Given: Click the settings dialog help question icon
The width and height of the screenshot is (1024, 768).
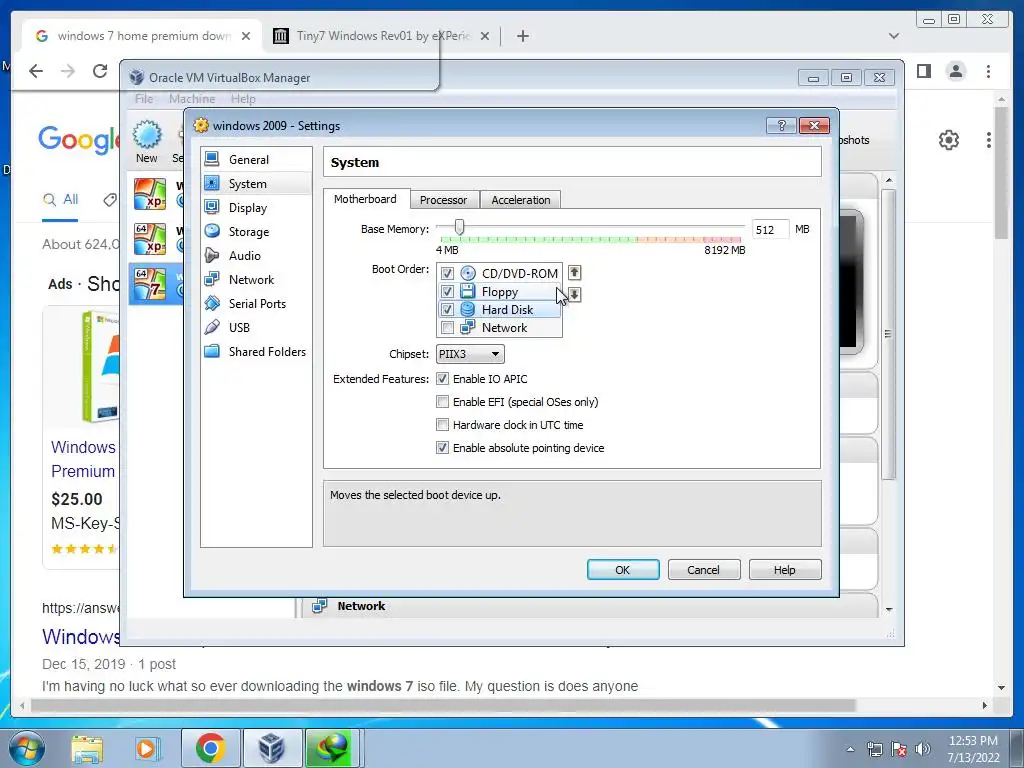Looking at the screenshot, I should (x=781, y=125).
